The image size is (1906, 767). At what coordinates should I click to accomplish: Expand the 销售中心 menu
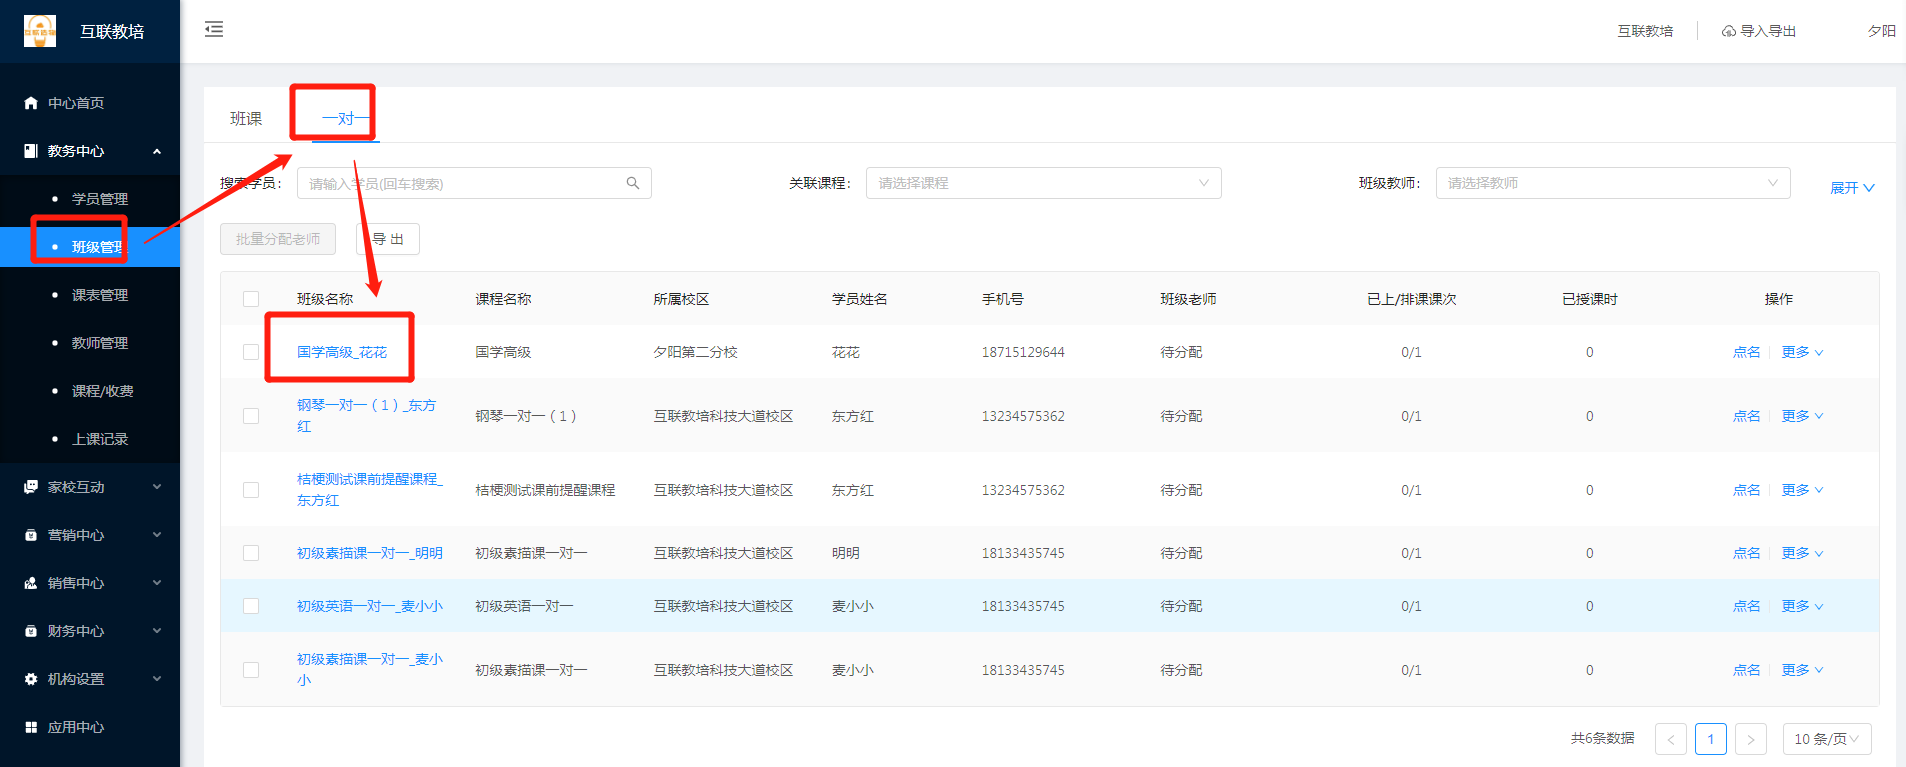[157, 583]
